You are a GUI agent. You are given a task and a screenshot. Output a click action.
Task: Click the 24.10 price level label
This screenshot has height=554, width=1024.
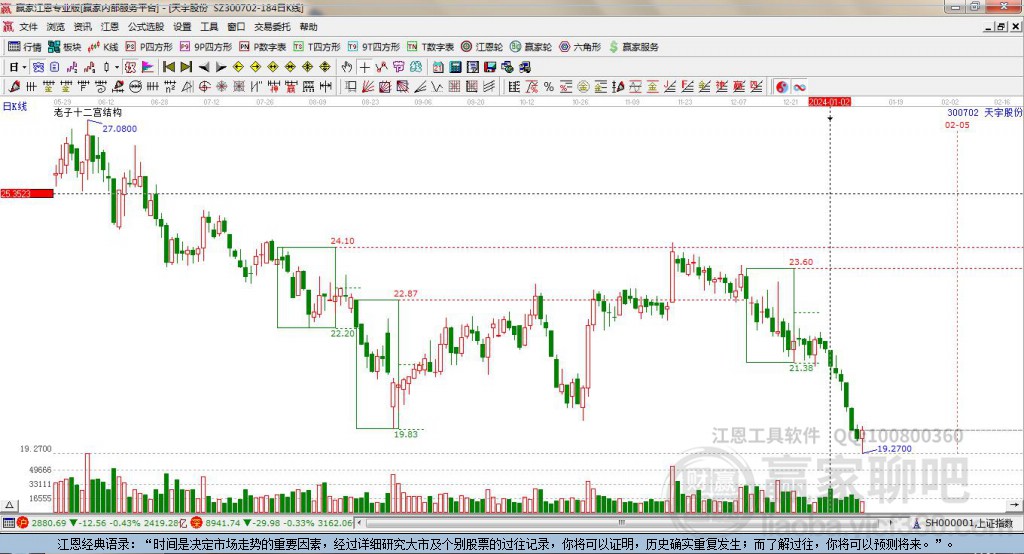pos(342,241)
